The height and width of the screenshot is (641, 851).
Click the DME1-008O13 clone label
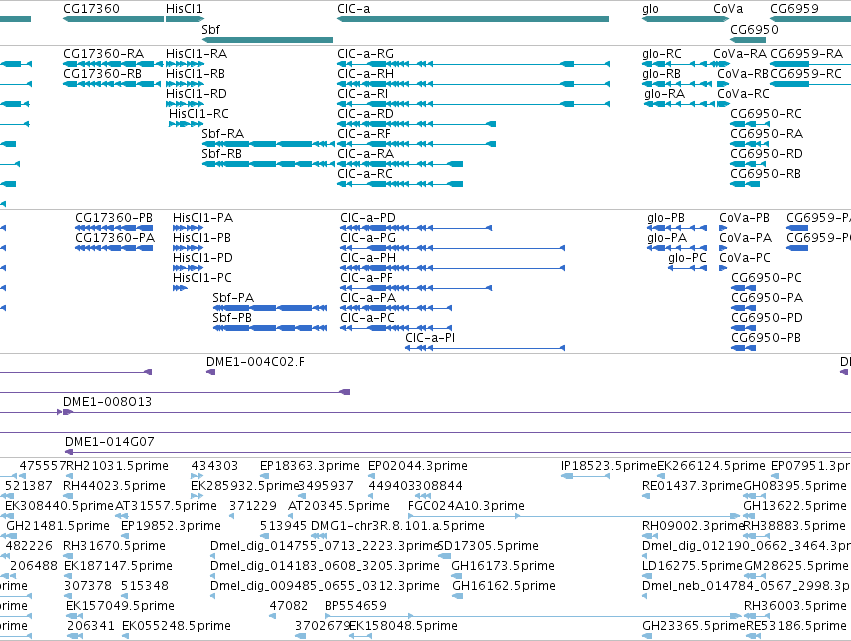tap(107, 402)
